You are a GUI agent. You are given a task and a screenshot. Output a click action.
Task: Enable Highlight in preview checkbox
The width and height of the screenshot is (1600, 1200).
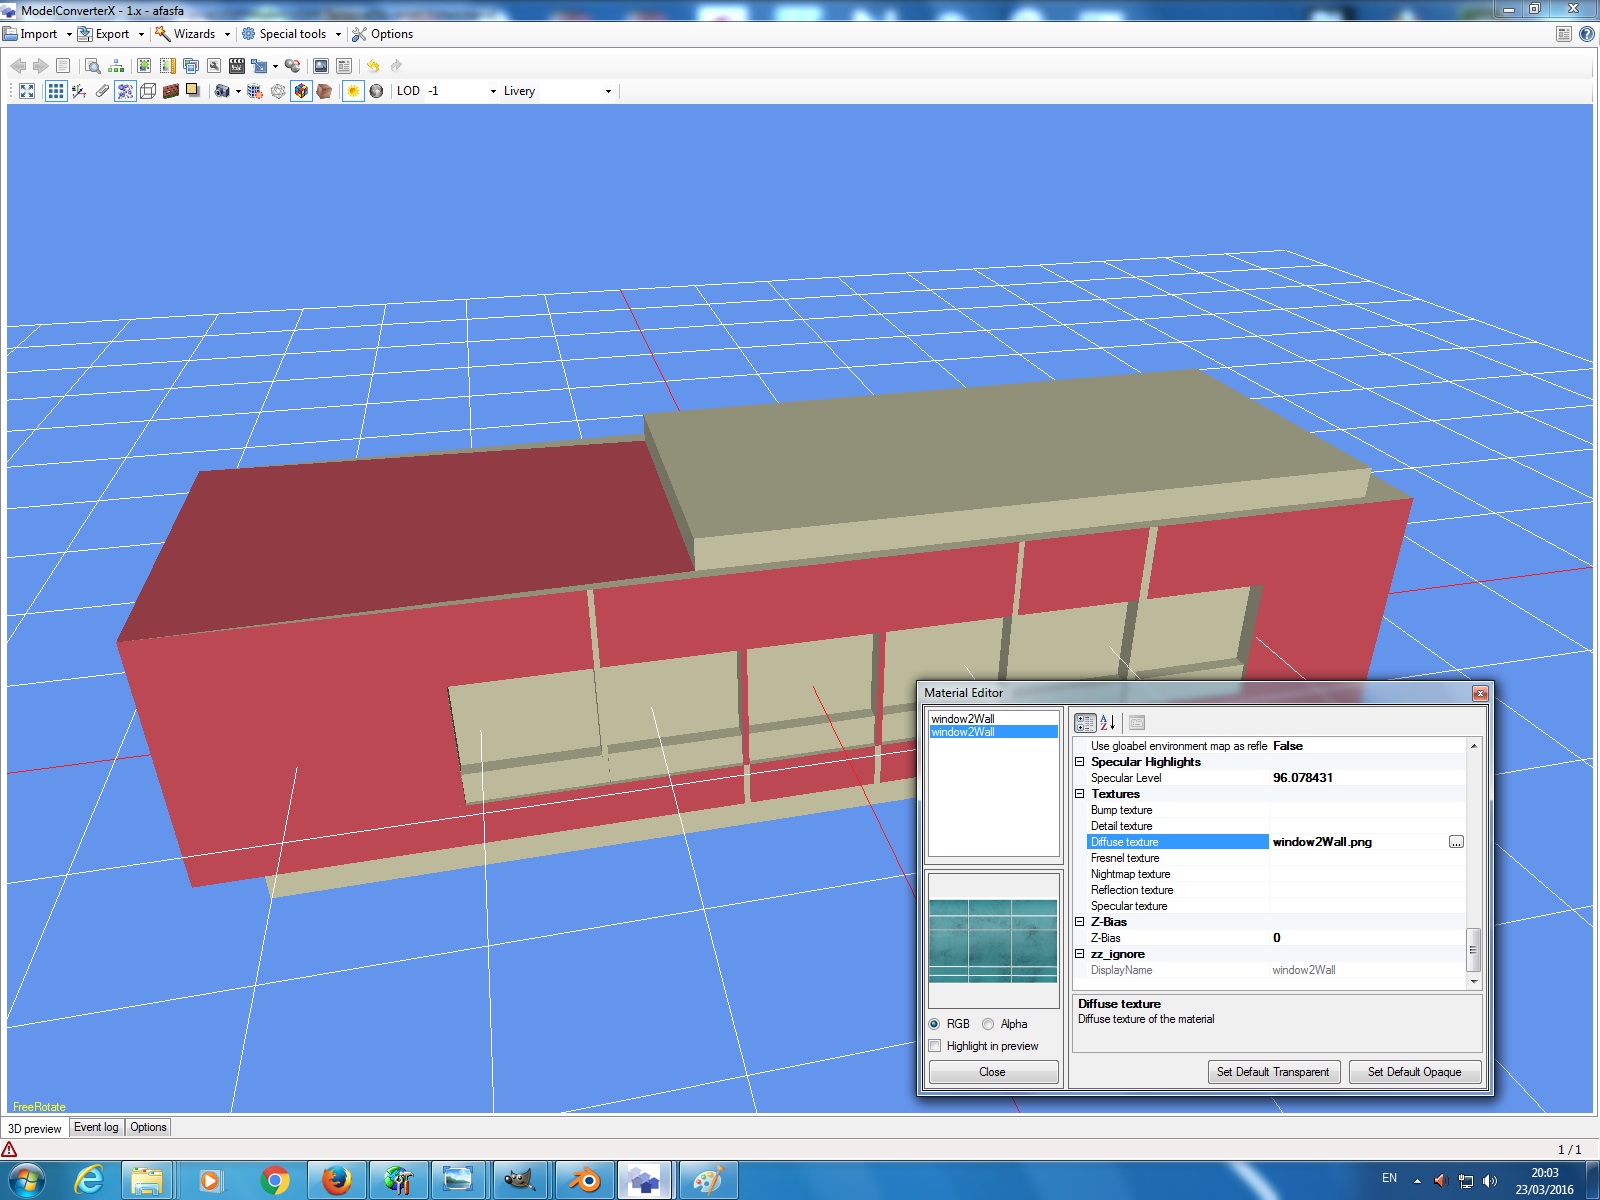[x=935, y=1046]
